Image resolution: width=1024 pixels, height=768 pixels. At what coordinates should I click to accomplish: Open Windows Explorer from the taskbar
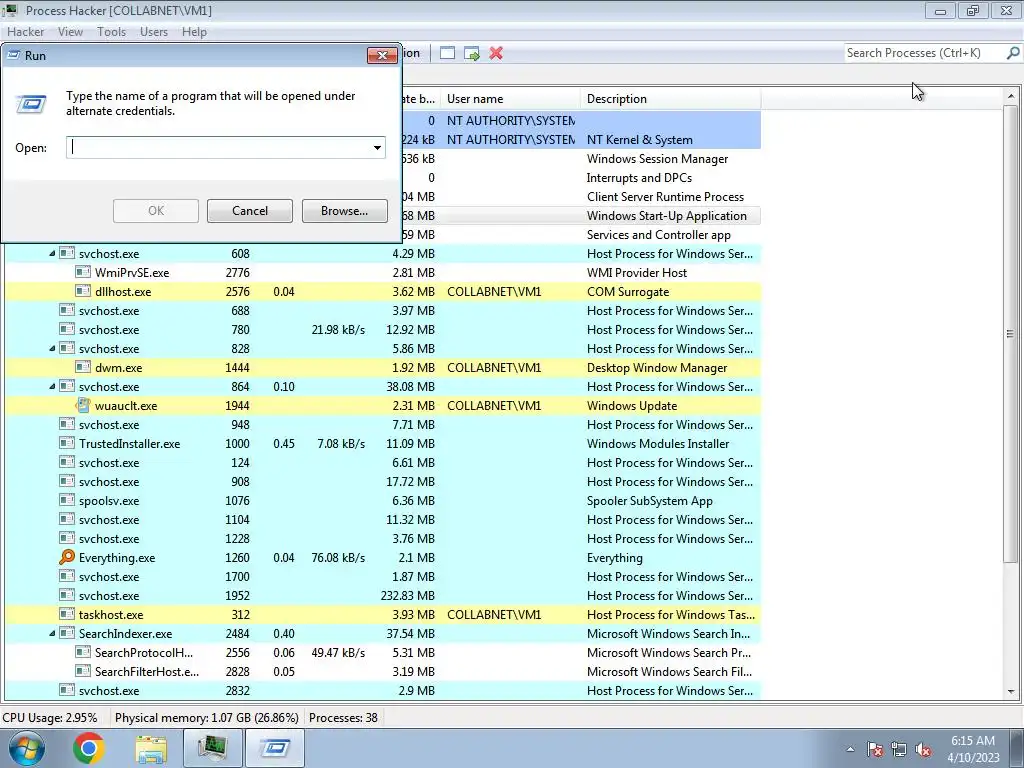click(x=151, y=748)
